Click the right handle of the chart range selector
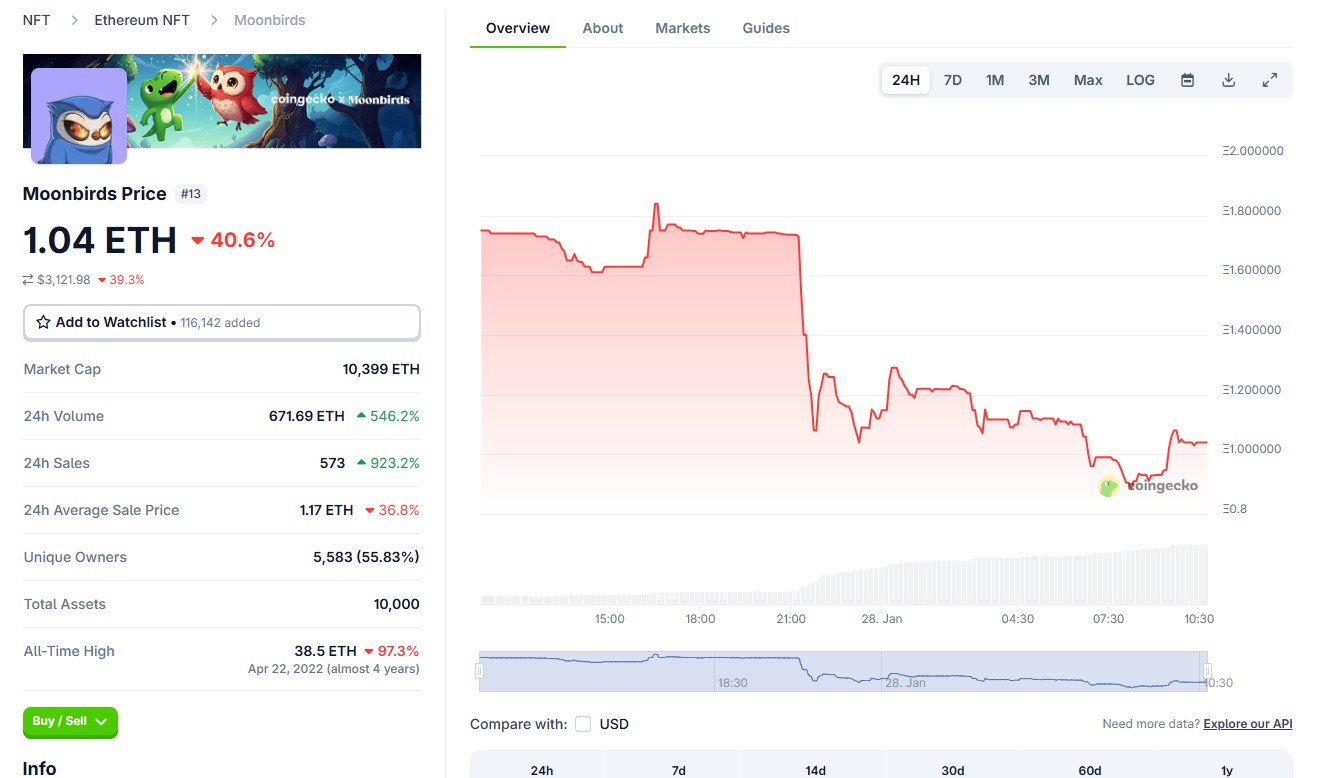The height and width of the screenshot is (778, 1339). pyautogui.click(x=1208, y=670)
